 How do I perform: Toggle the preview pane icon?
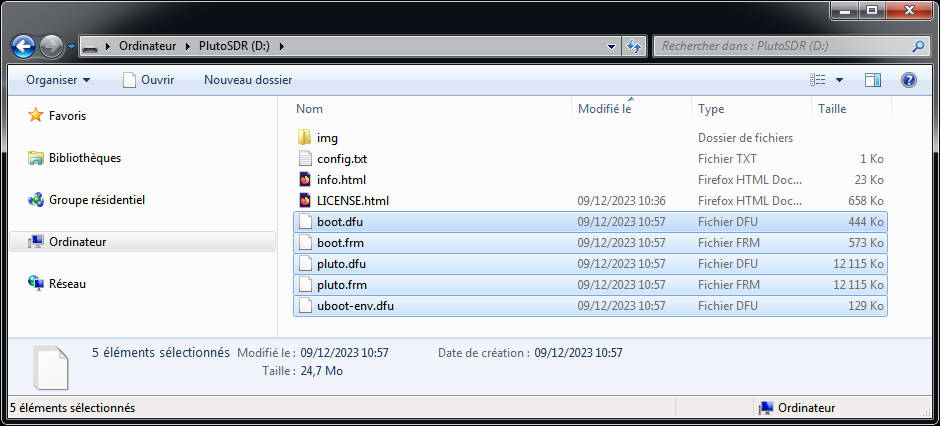(873, 80)
